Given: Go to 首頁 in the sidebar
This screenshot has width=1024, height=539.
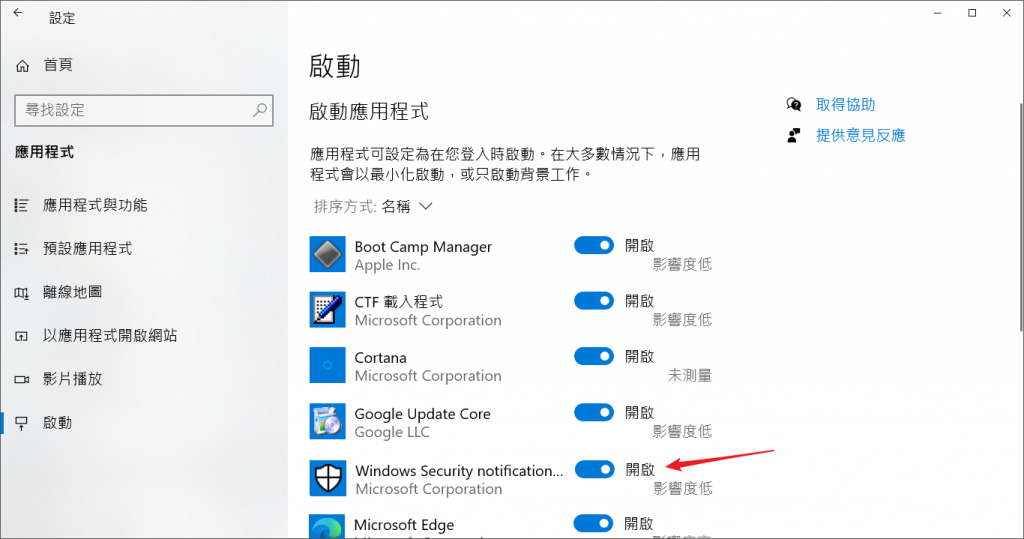Looking at the screenshot, I should tap(57, 65).
